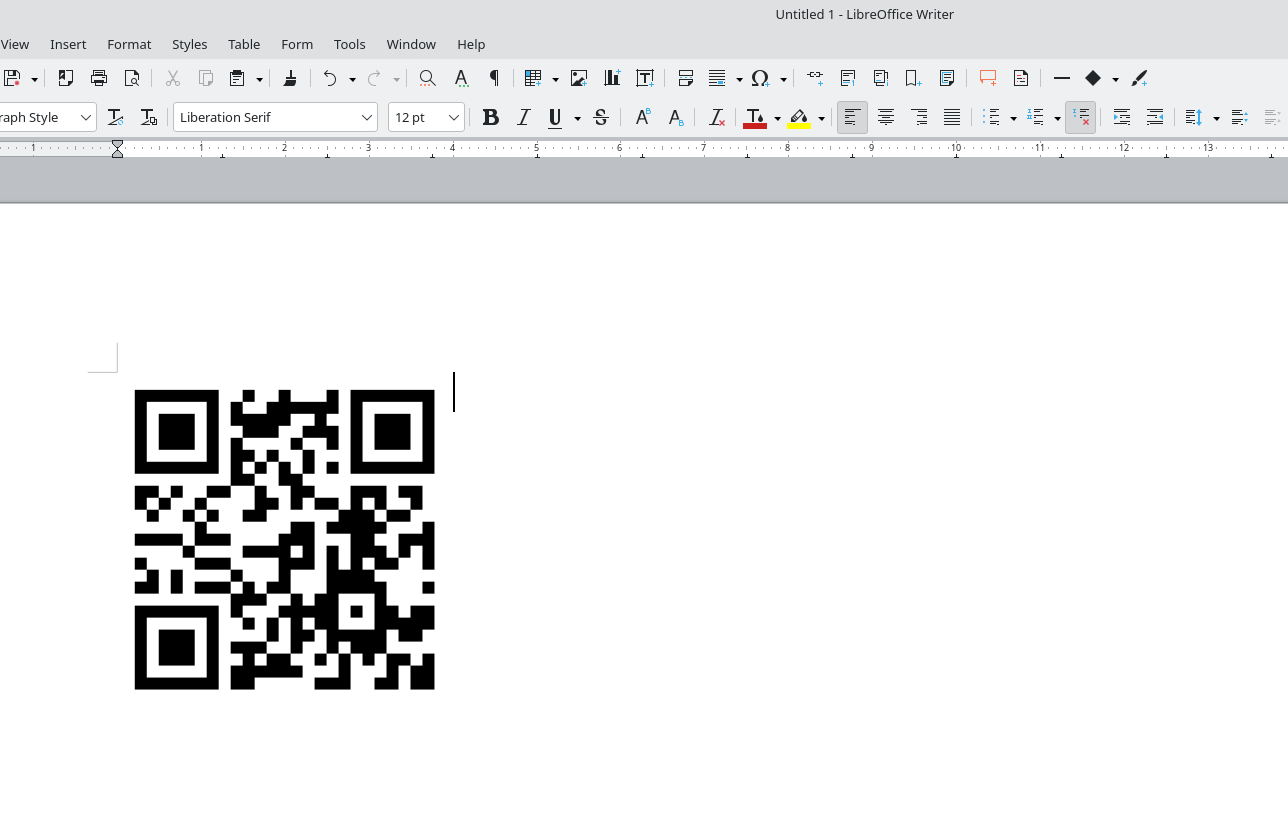Select the QR code image
Screen dimensions: 1288x831
tap(285, 540)
